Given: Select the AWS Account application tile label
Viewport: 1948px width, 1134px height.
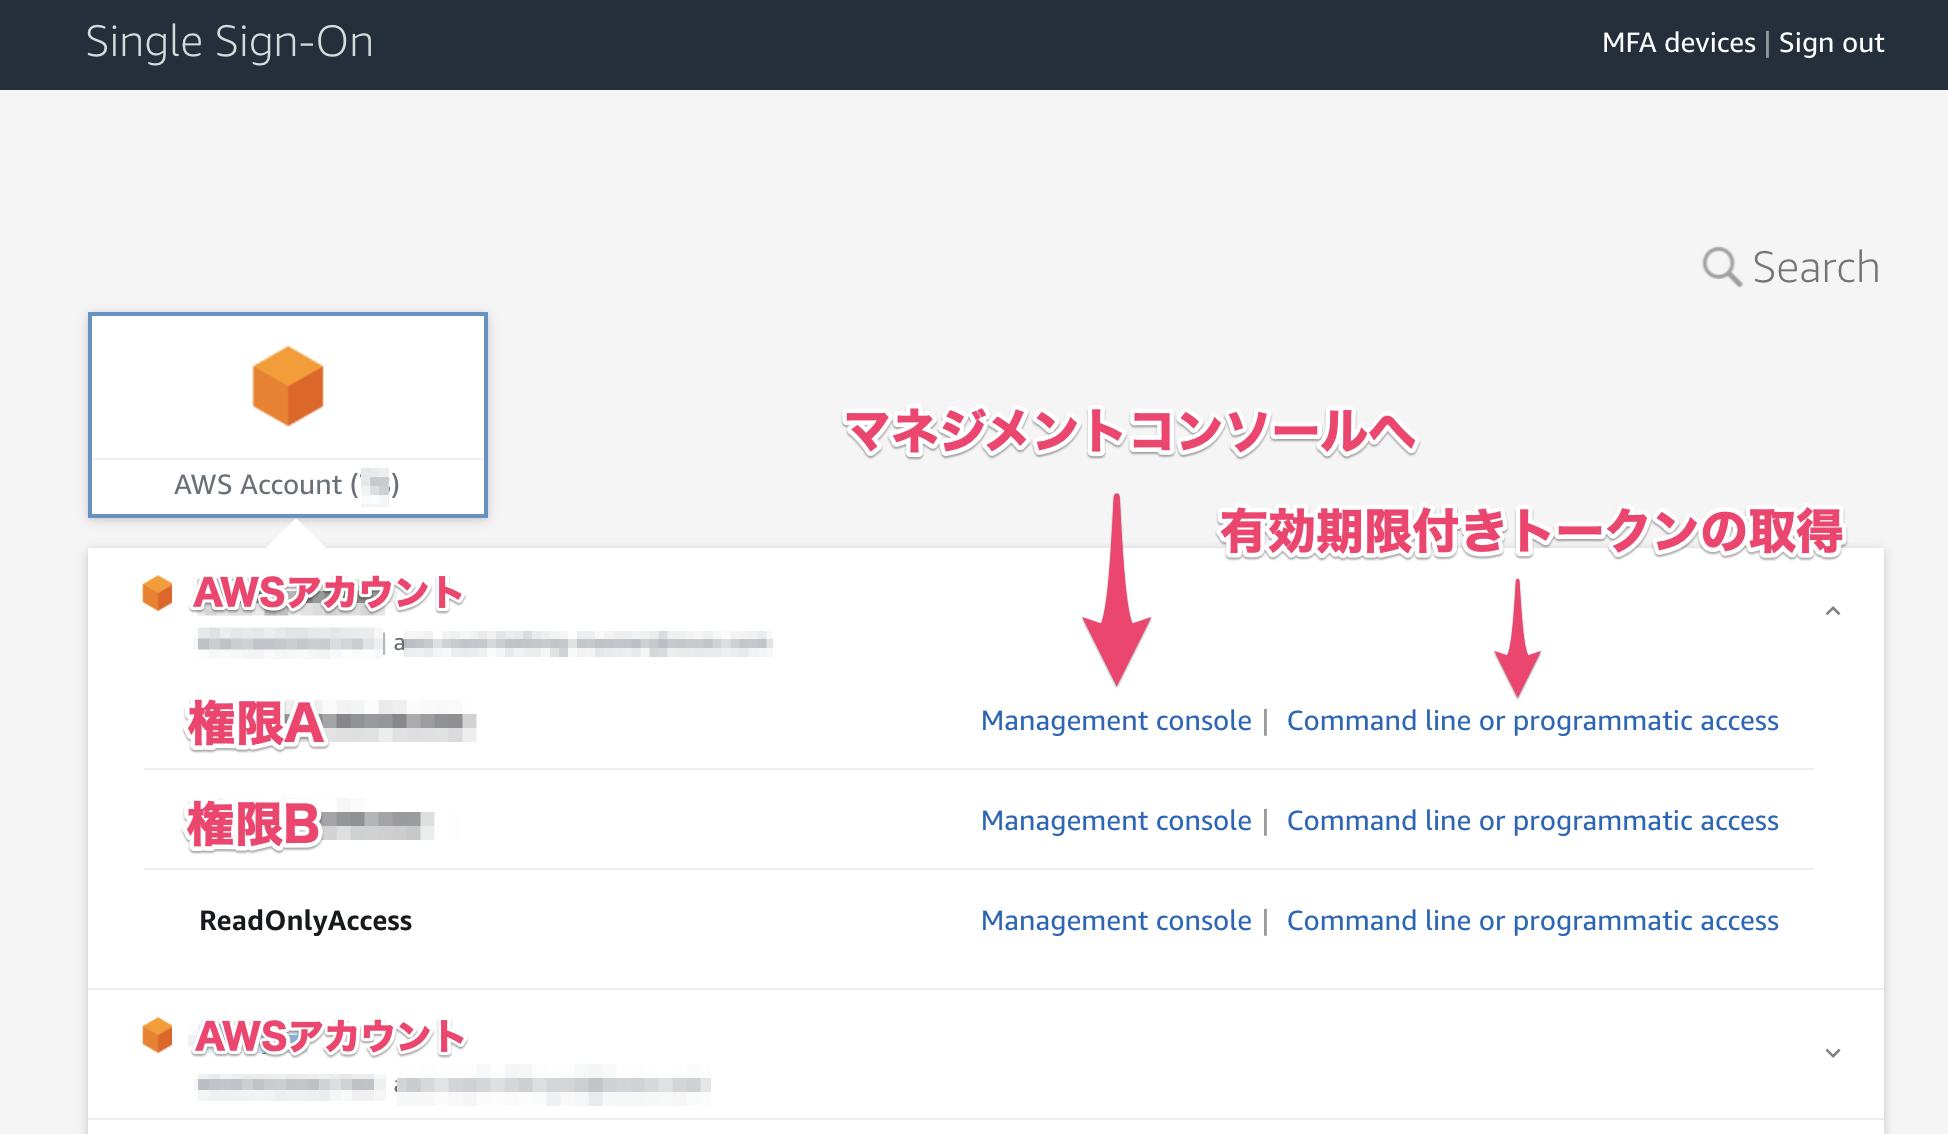Looking at the screenshot, I should pos(286,485).
